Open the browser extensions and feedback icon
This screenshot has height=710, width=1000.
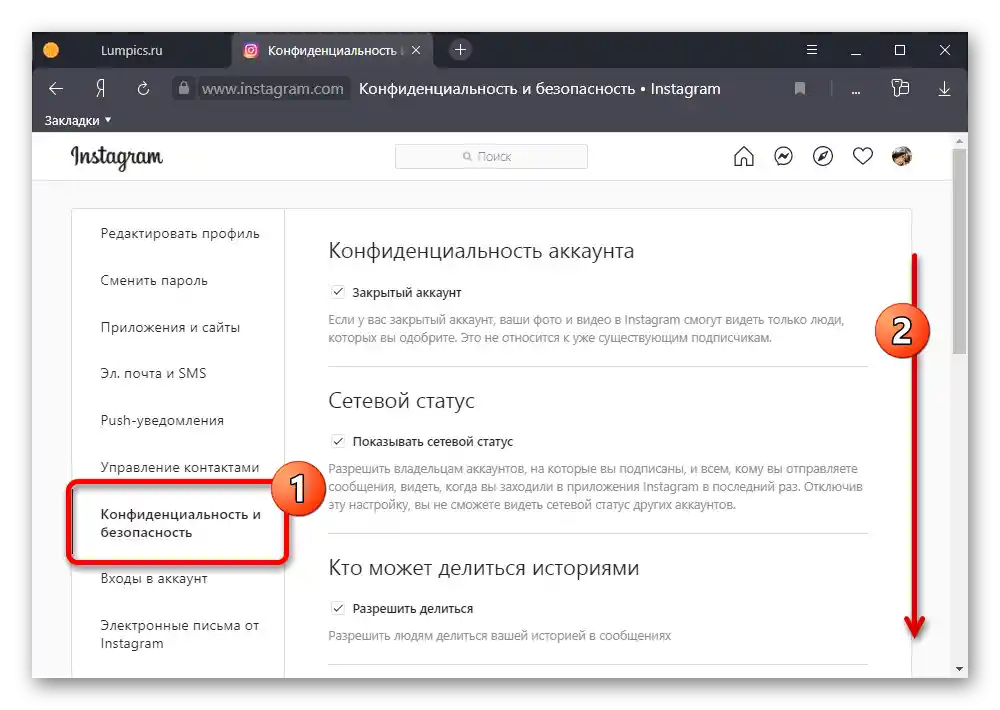pos(900,88)
